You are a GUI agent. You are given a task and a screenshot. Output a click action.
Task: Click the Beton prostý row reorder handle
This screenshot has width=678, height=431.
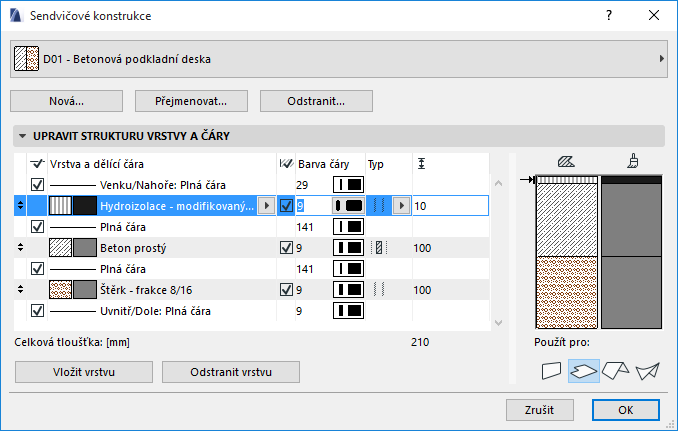(x=20, y=248)
